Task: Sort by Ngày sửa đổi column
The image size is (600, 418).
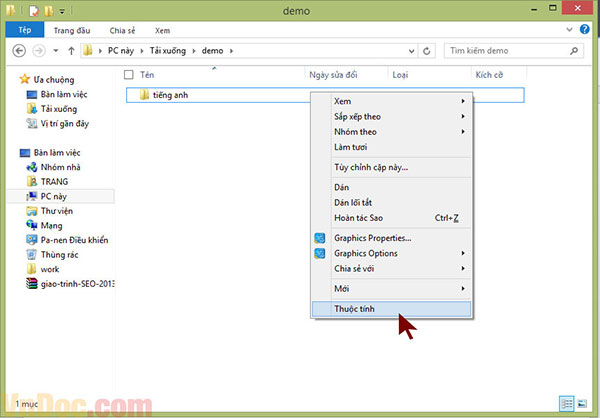Action: pos(333,75)
